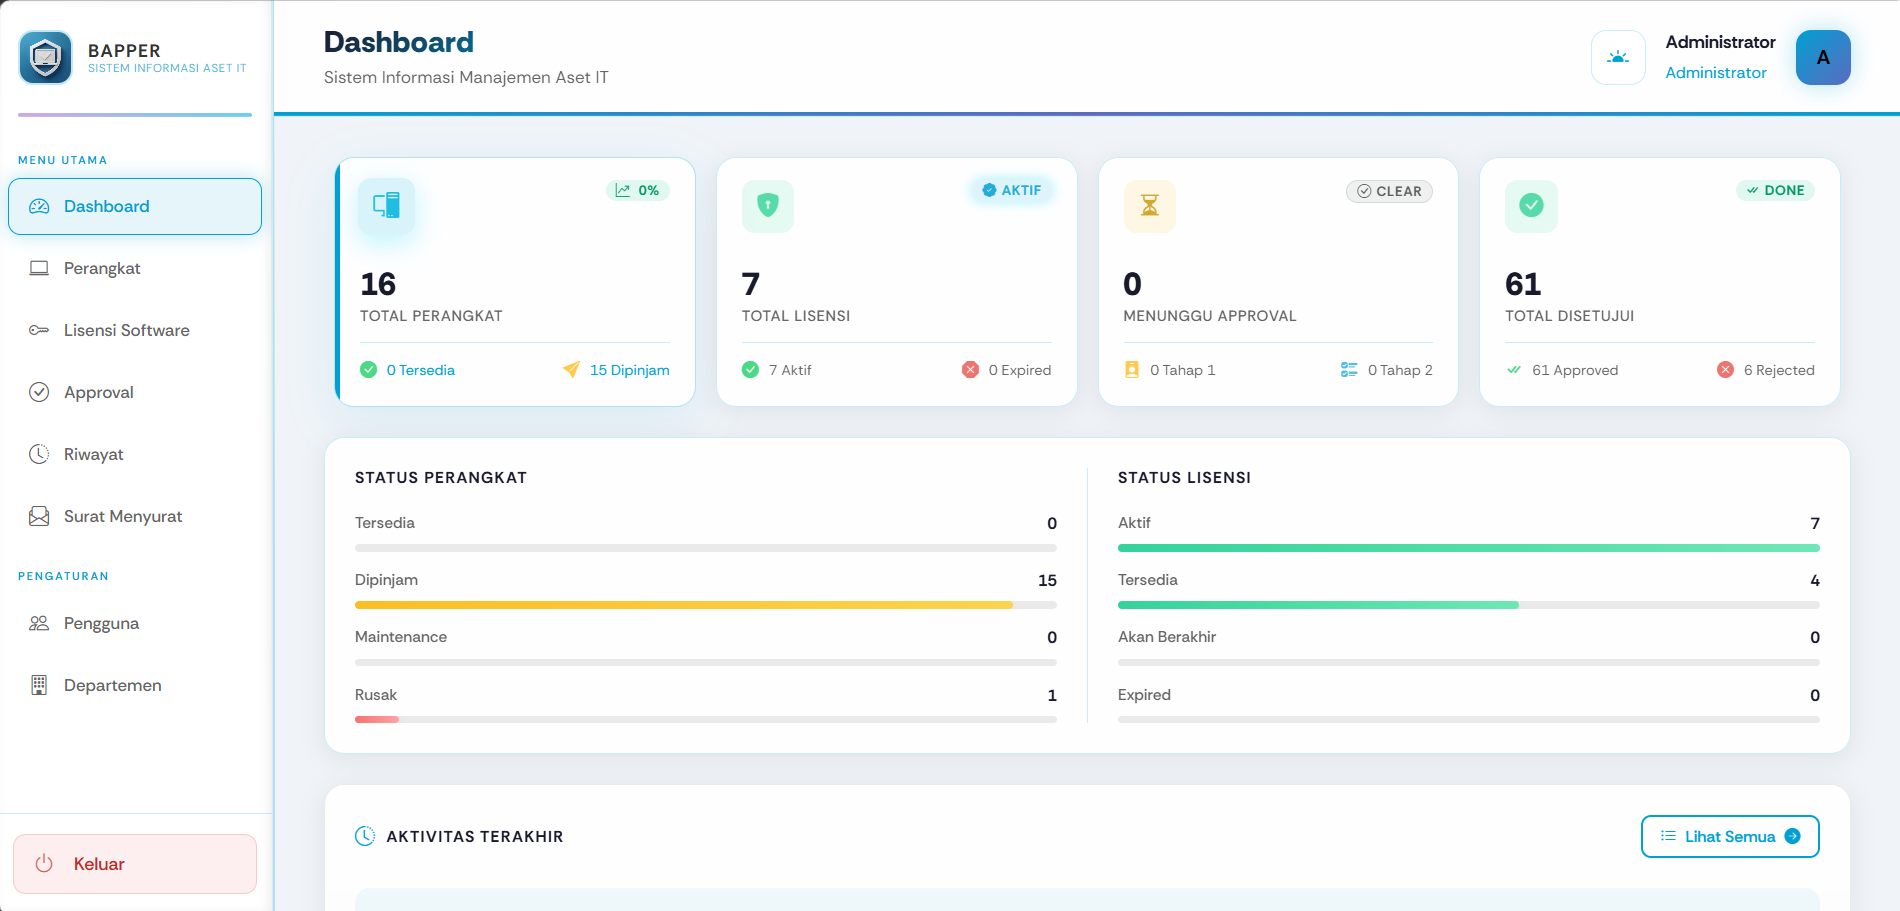Click the people icon beside Pengguna

[x=39, y=623]
